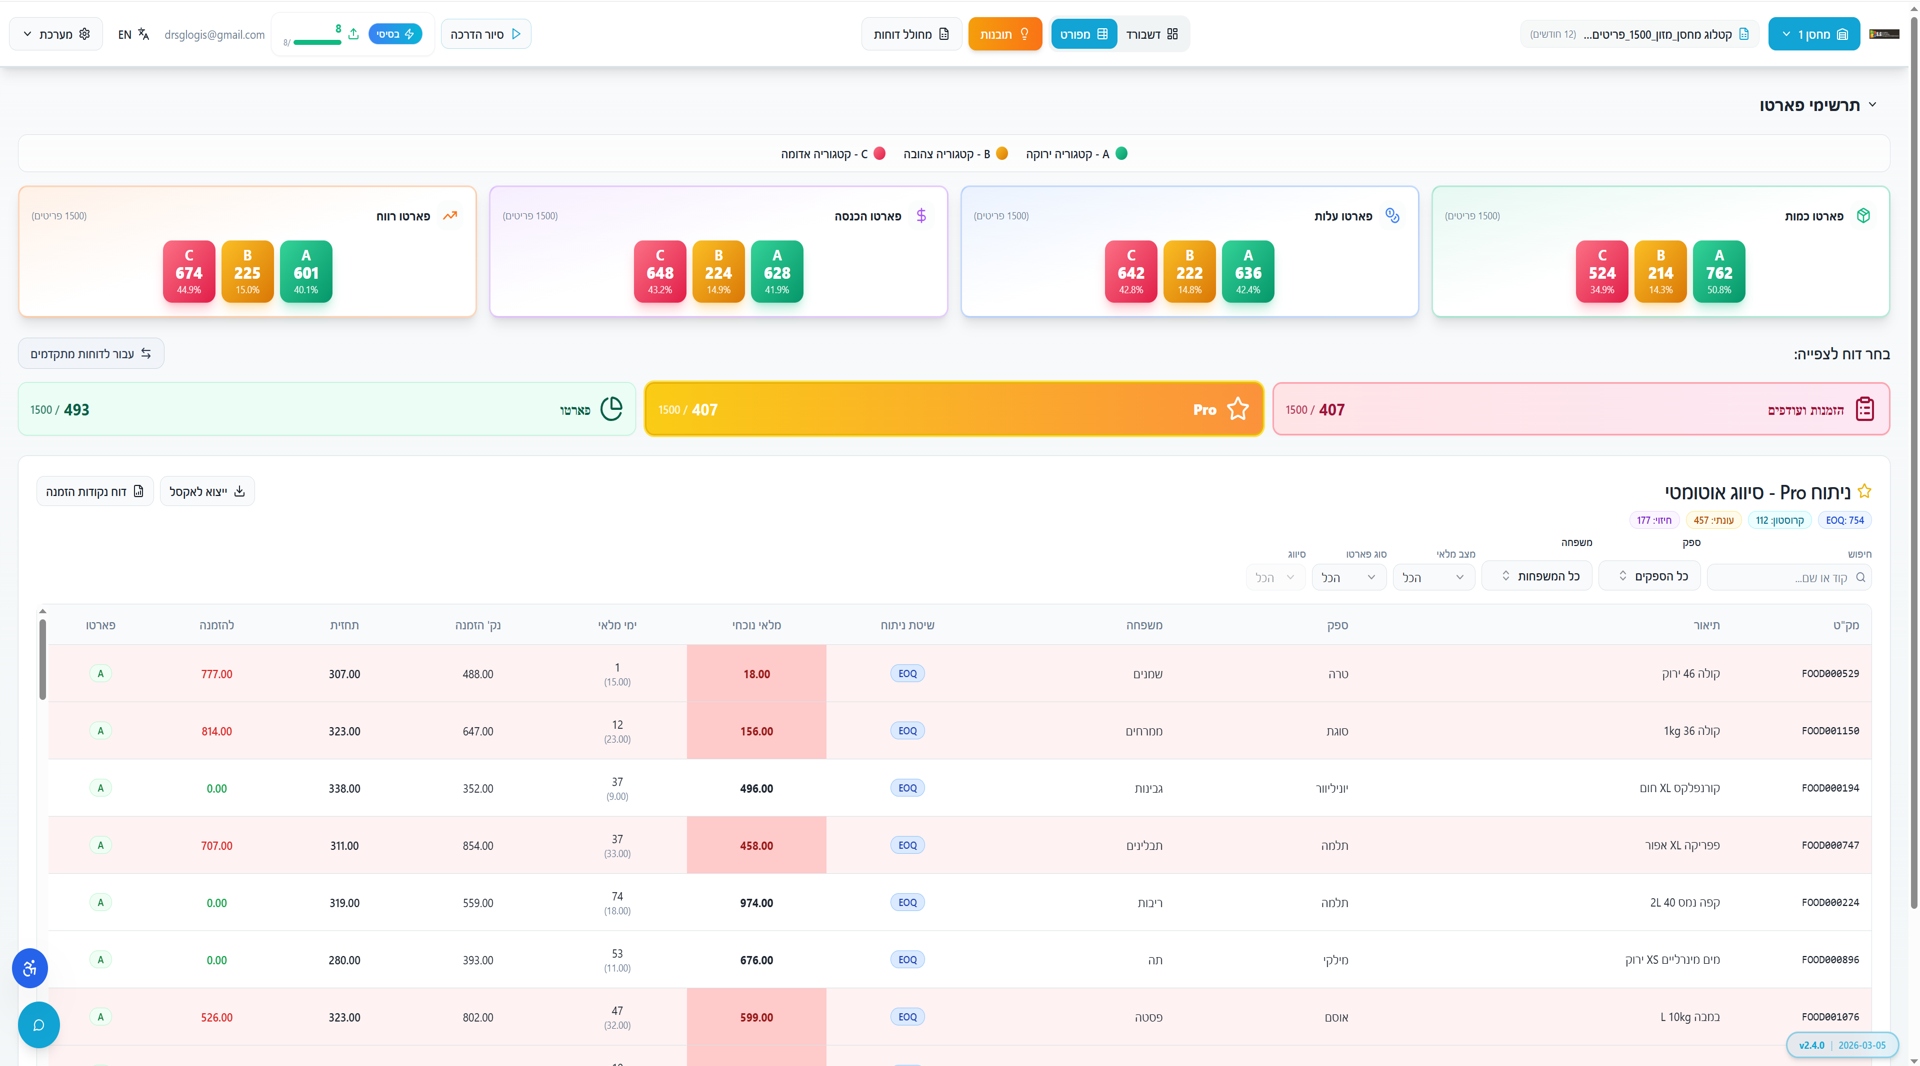Click the star icon beside ניתוח Pro heading

pyautogui.click(x=1864, y=492)
